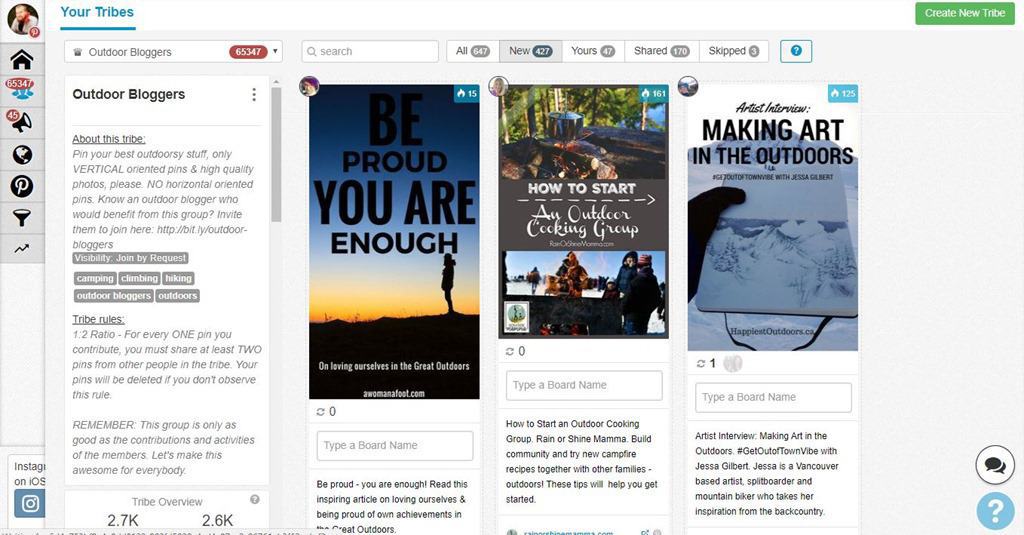The width and height of the screenshot is (1024, 535).
Task: Click the outdoors tag
Action: 177,296
